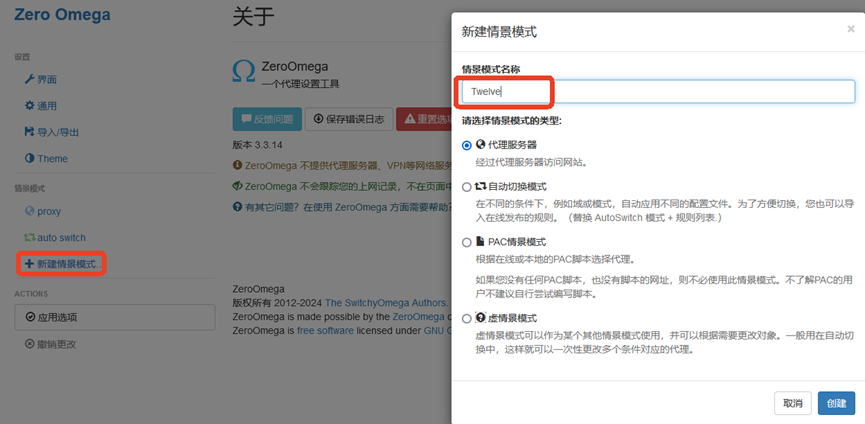Click the question icon beside 虚情景模式
865x424 pixels.
pyautogui.click(x=480, y=318)
